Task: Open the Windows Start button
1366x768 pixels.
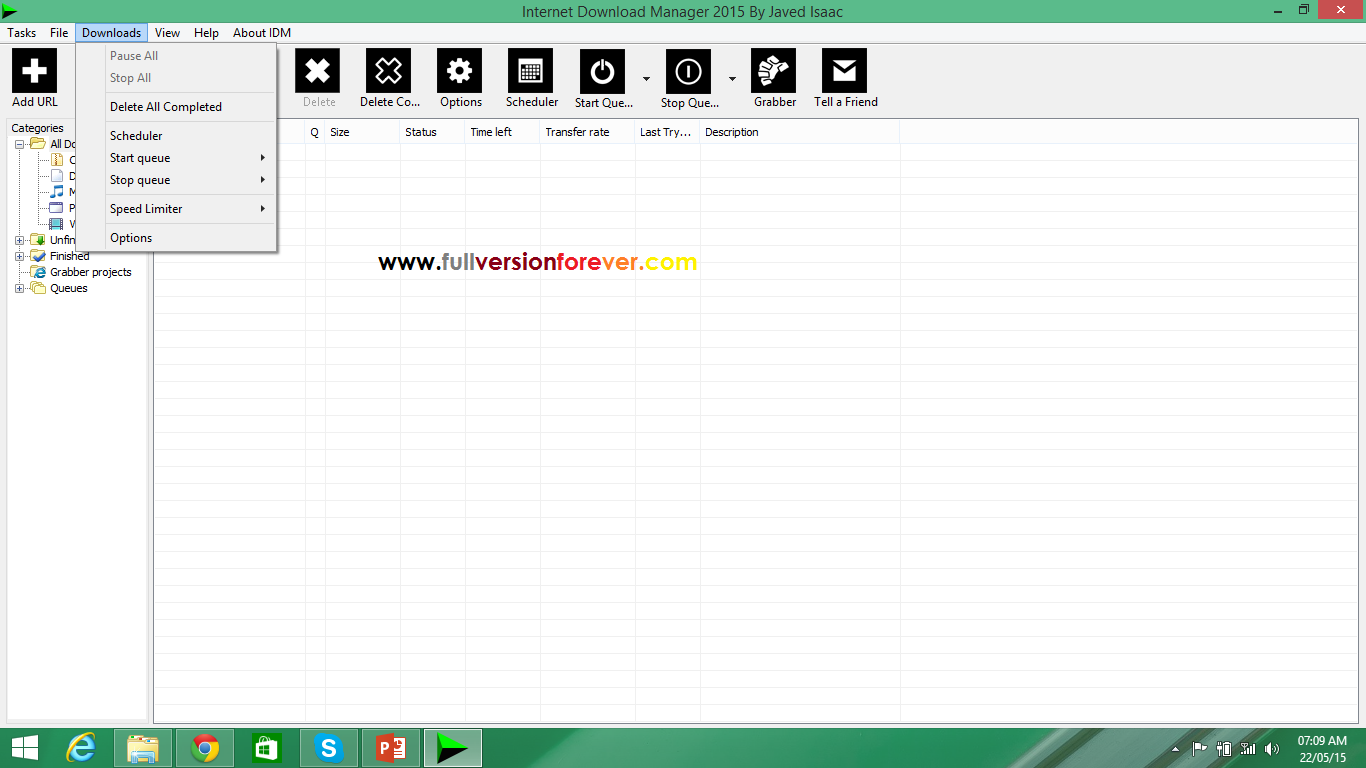Action: (25, 748)
